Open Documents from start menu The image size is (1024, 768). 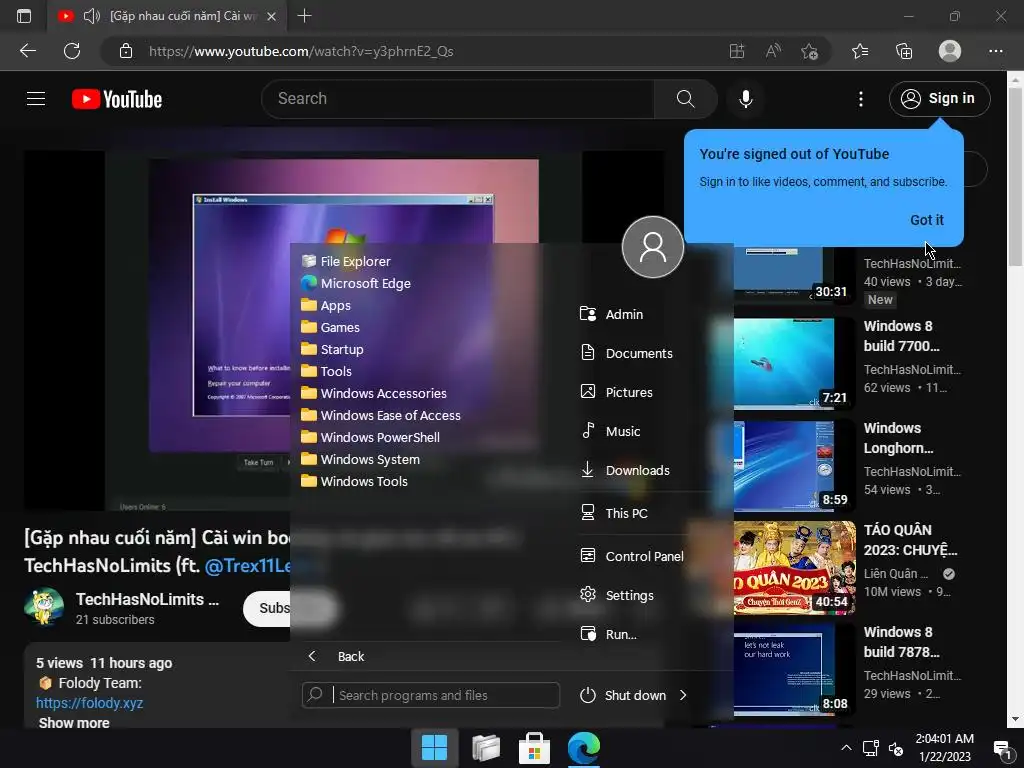point(626,353)
